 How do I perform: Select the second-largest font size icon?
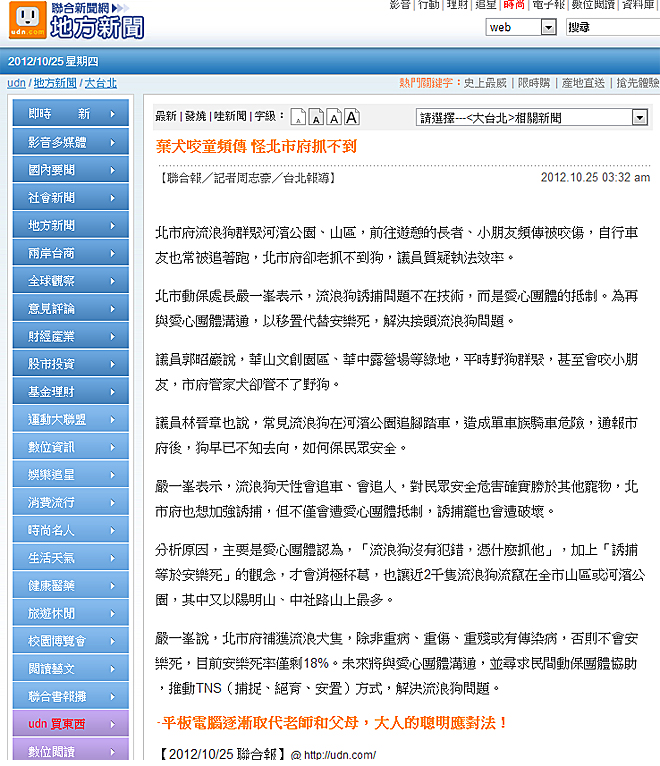334,118
